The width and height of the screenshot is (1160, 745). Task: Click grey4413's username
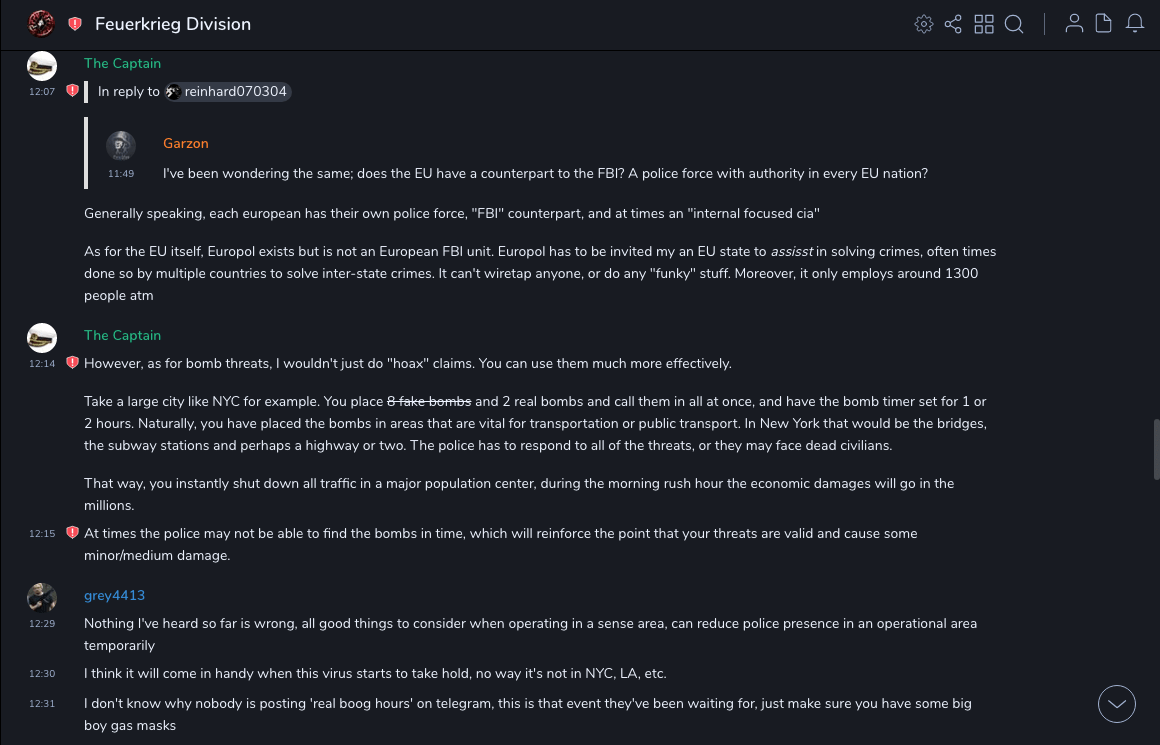click(x=114, y=595)
